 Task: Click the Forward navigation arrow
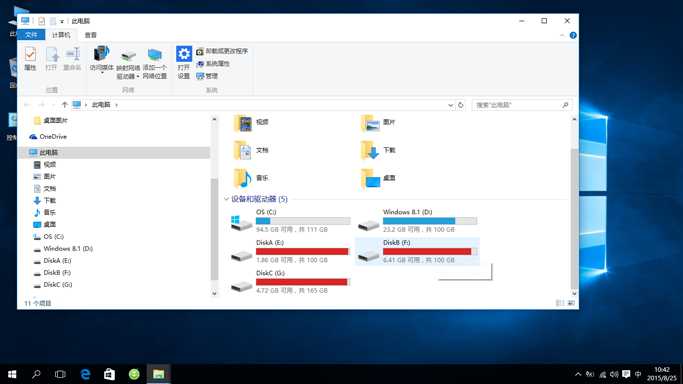pos(41,105)
